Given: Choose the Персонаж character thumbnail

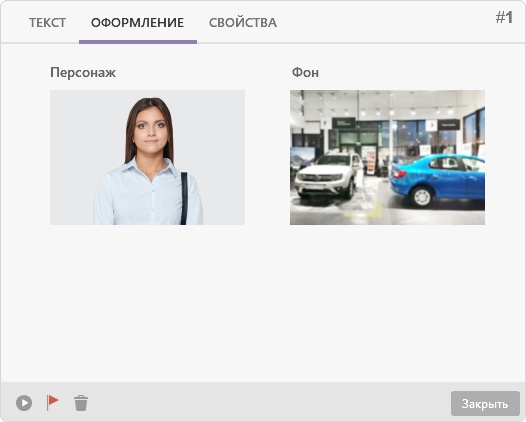Looking at the screenshot, I should click(x=147, y=157).
